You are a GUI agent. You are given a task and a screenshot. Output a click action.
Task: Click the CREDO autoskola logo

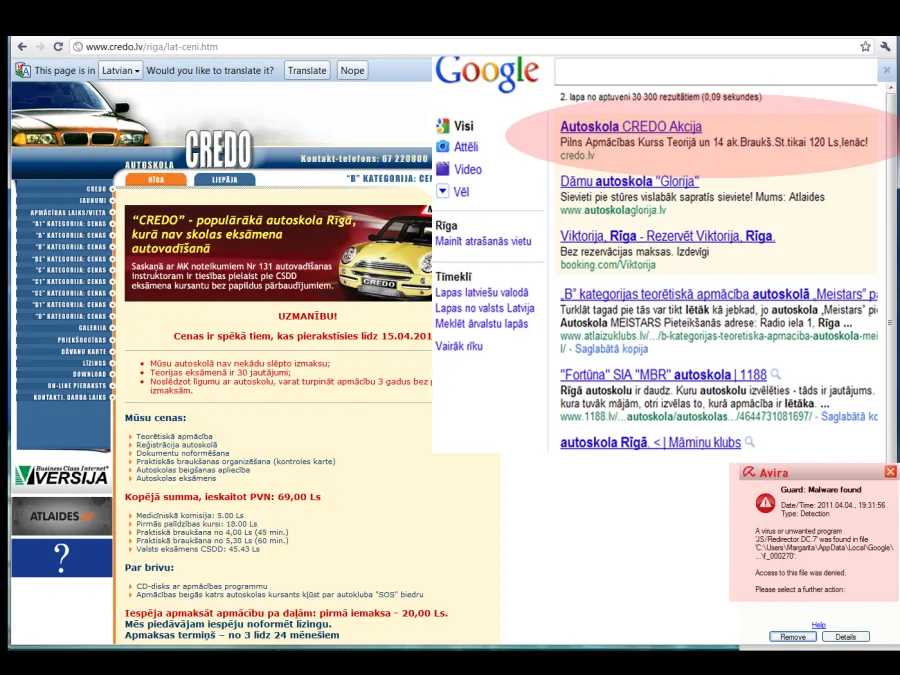coord(218,149)
